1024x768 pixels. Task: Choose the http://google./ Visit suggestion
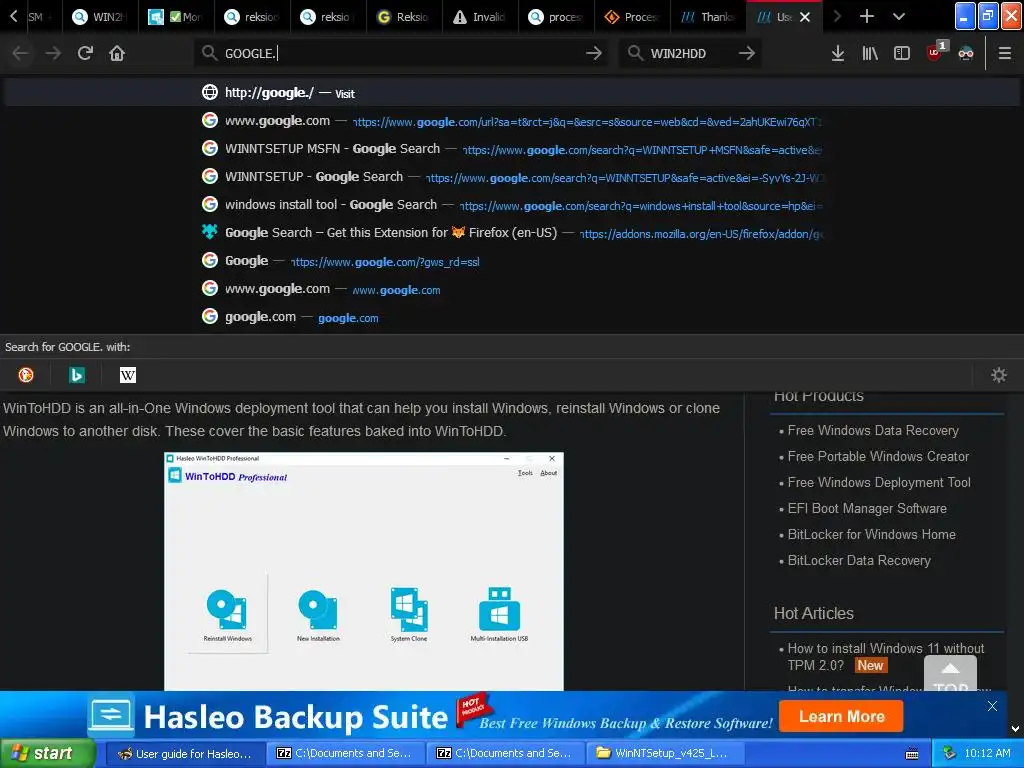tap(512, 93)
